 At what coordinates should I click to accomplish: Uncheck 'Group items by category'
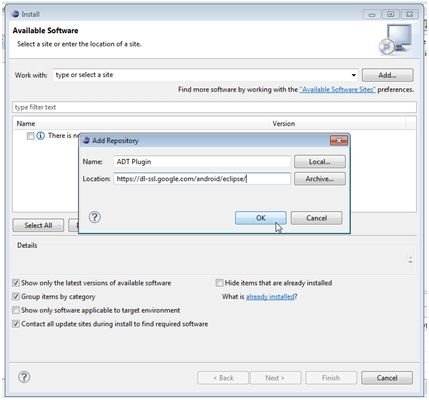coord(16,296)
